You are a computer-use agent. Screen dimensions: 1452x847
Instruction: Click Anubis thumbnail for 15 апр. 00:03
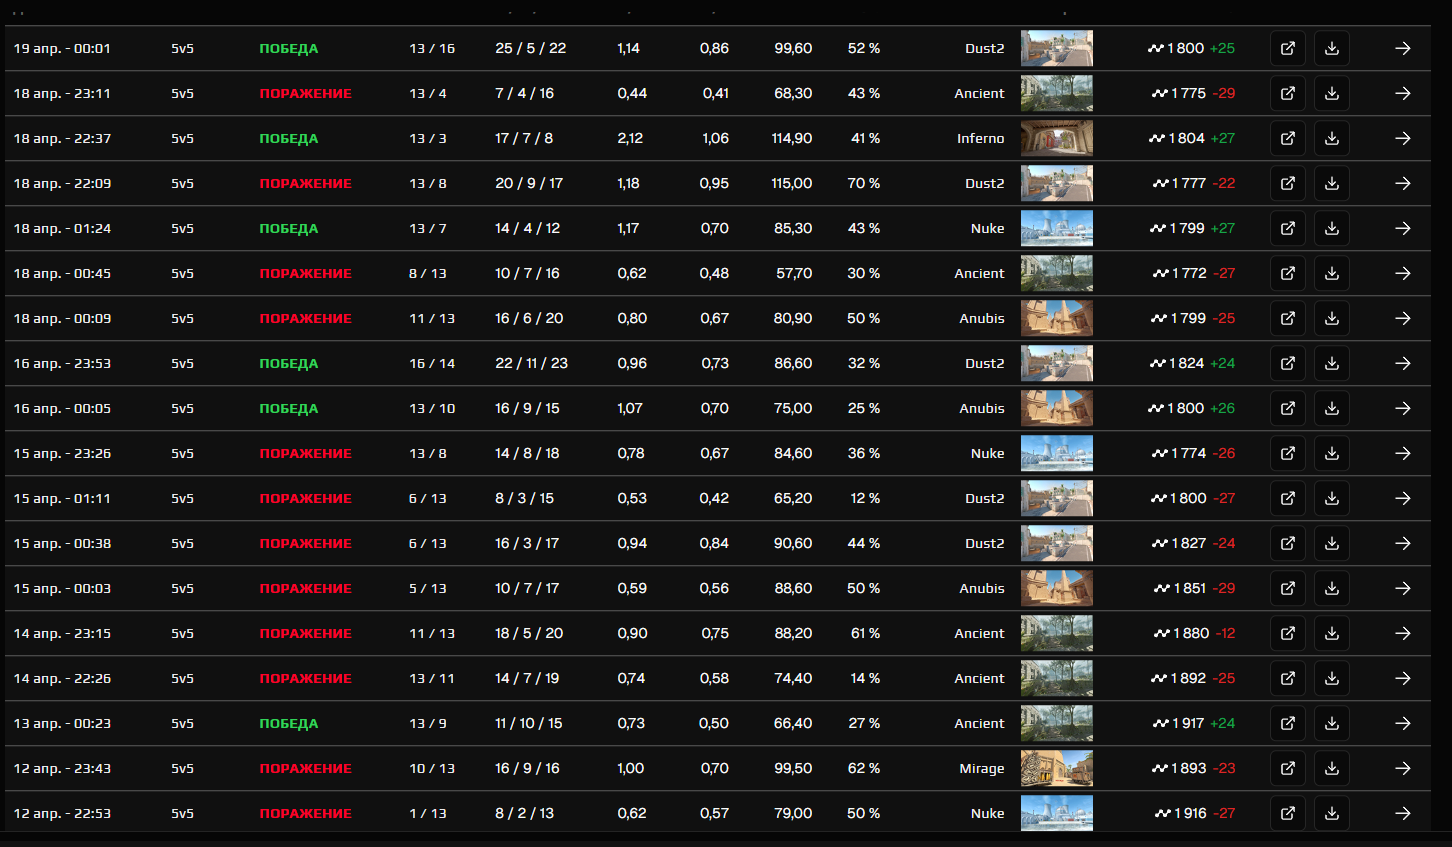tap(1057, 588)
